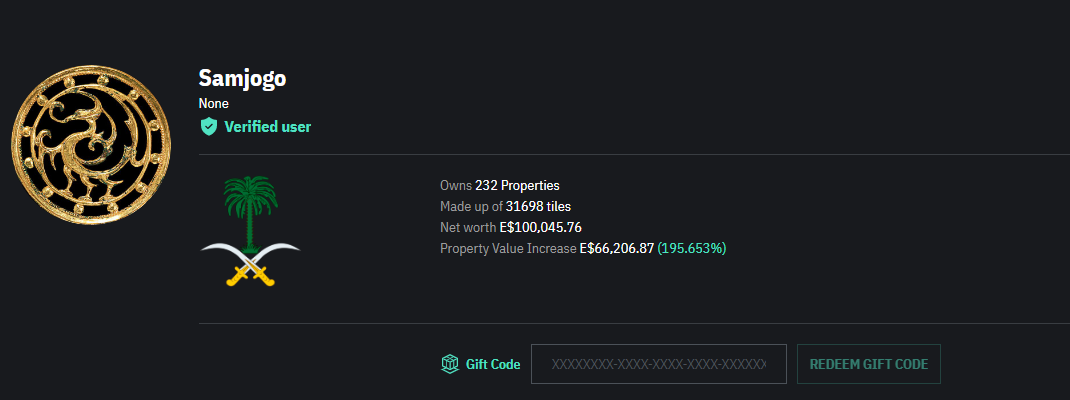The image size is (1070, 400).
Task: Click the gift box icon
Action: 450,364
